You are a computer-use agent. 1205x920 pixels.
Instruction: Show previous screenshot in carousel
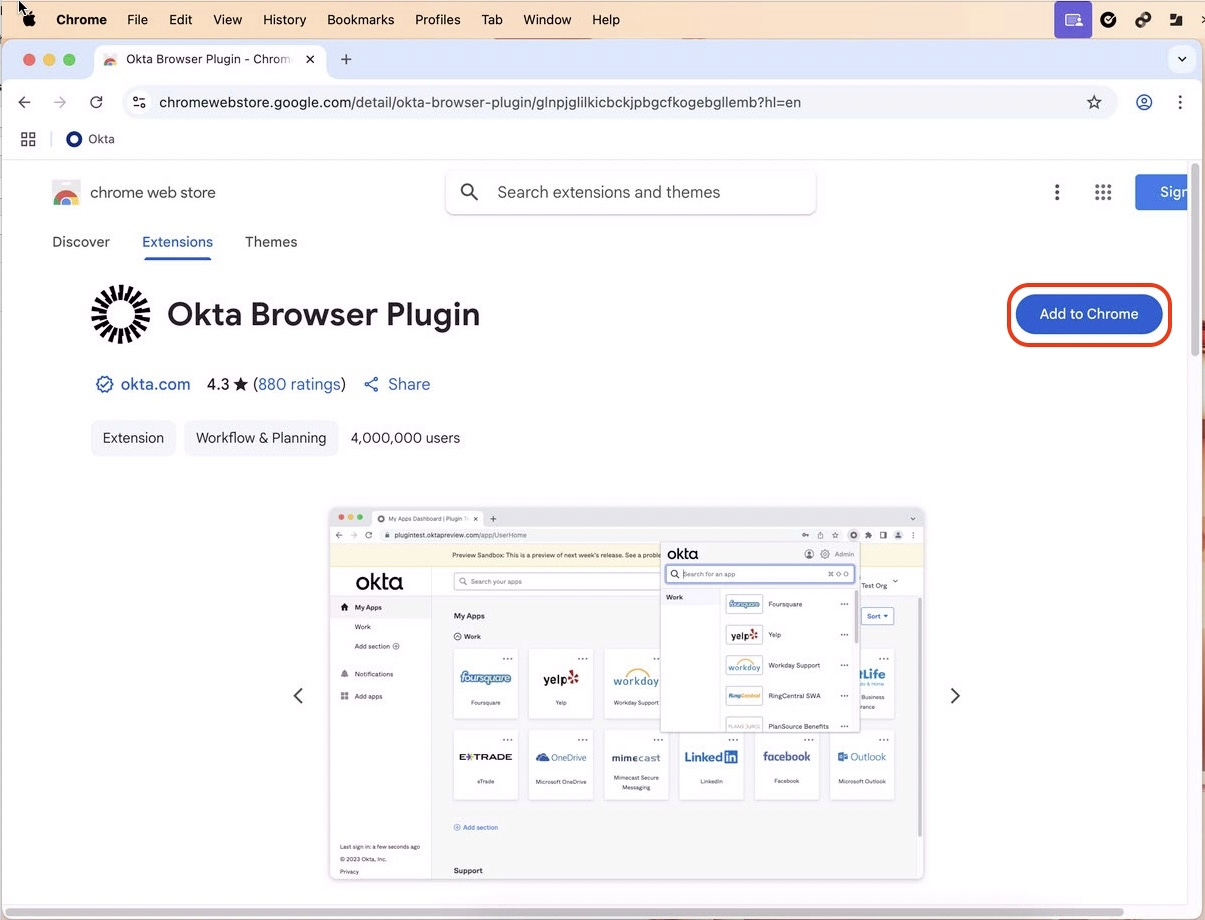pos(298,696)
